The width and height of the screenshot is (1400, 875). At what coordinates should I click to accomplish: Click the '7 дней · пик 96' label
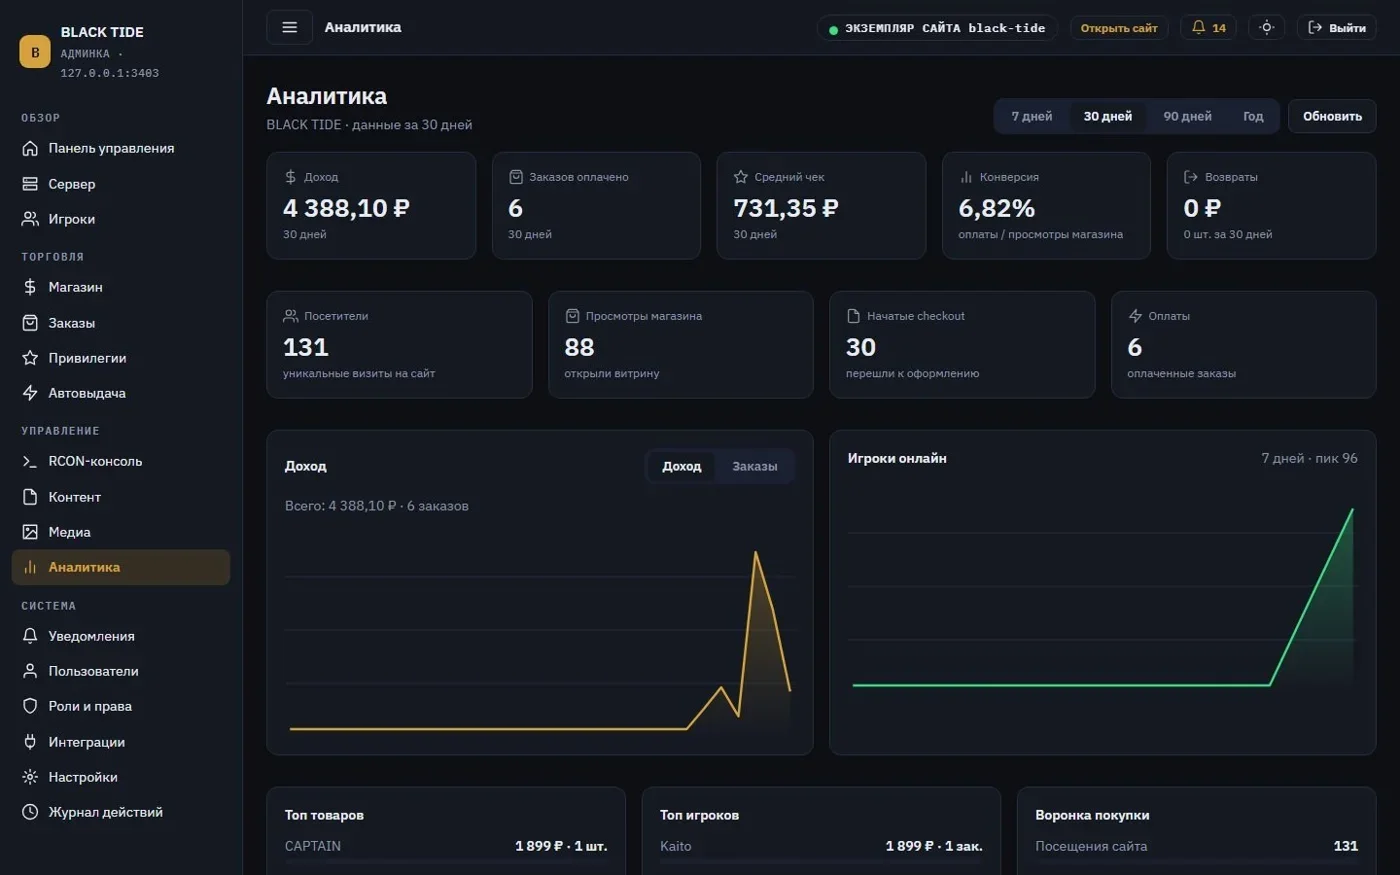coord(1309,458)
